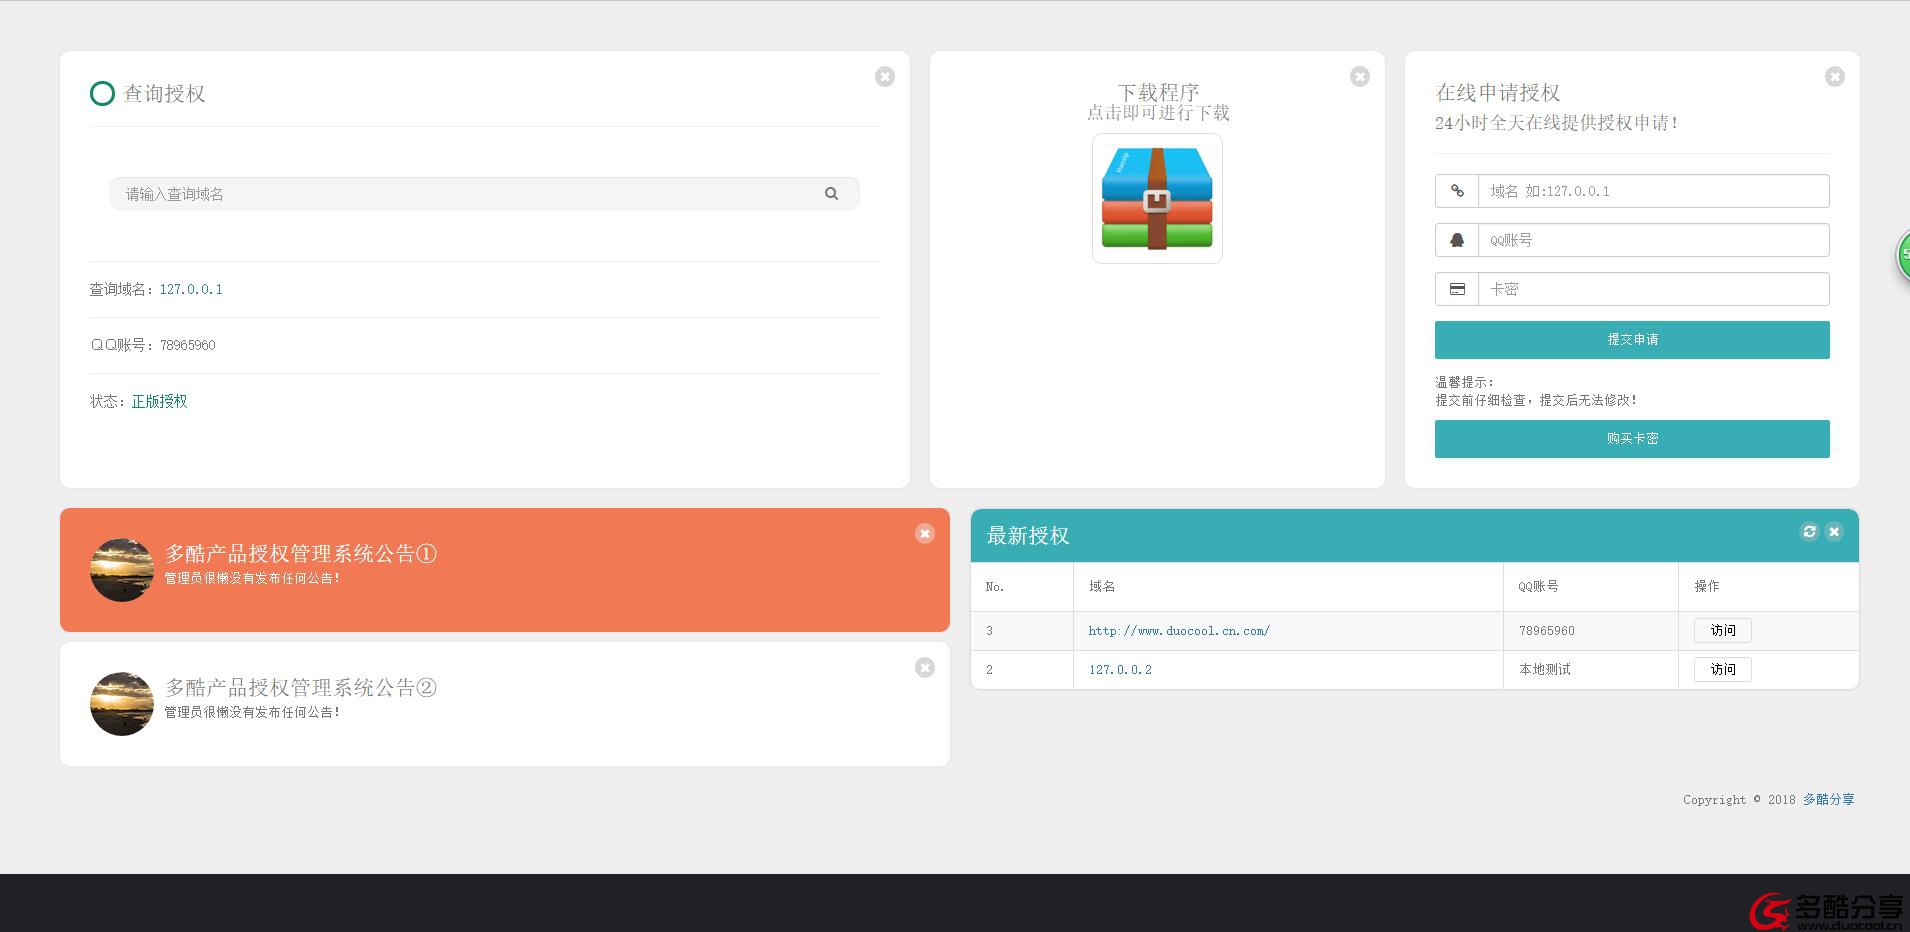Focus the 域名 如:127.0.0.1 input field
Viewport: 1910px width, 932px height.
[1654, 191]
